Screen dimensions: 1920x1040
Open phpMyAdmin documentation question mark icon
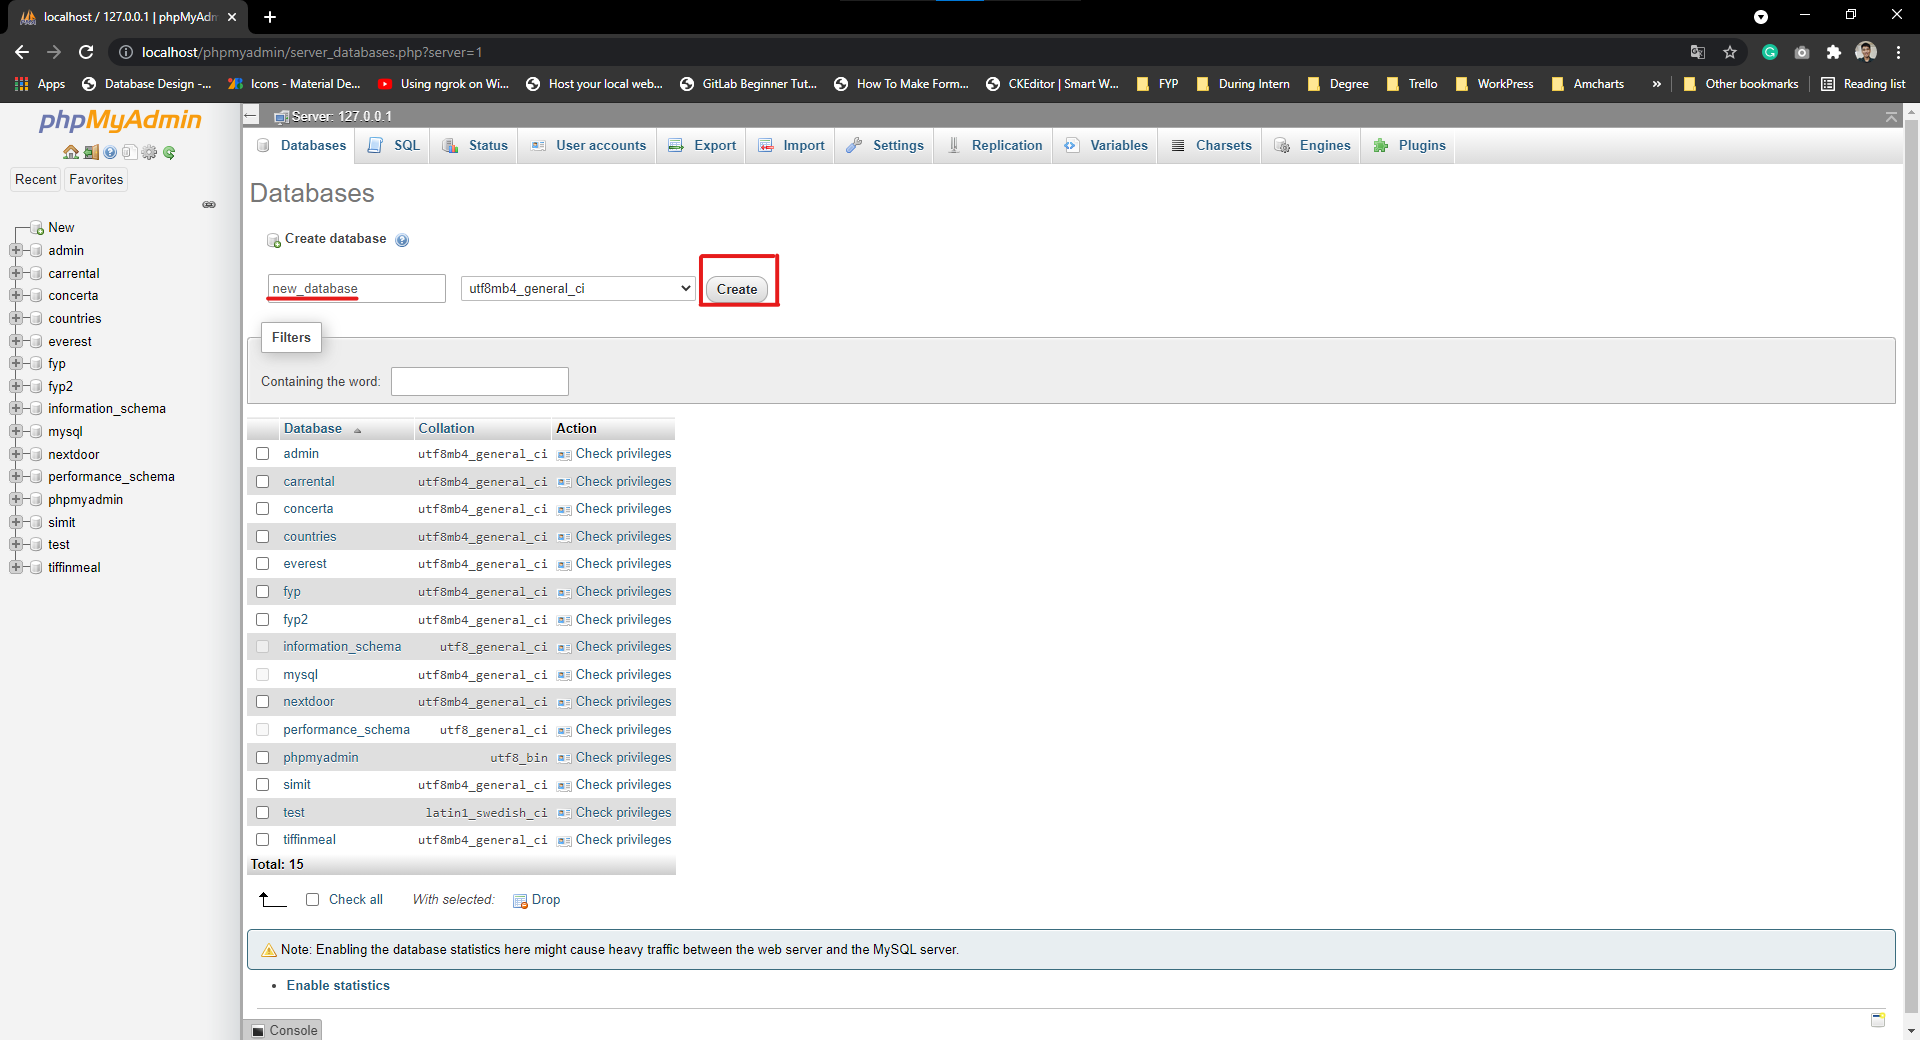click(110, 152)
